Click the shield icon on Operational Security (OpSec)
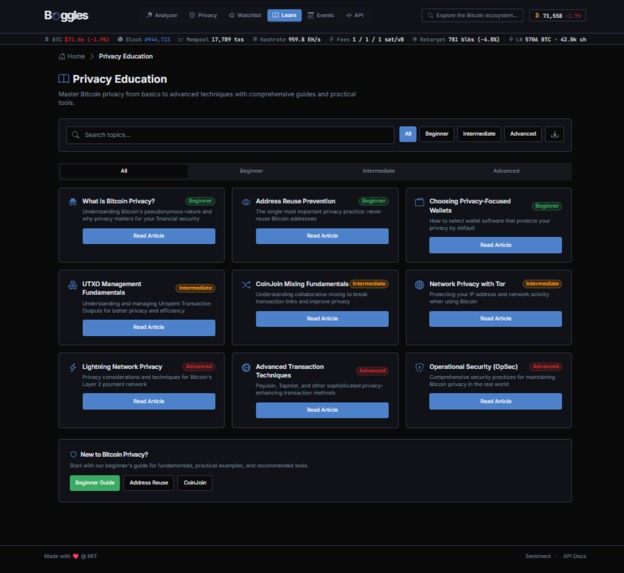 (x=419, y=367)
